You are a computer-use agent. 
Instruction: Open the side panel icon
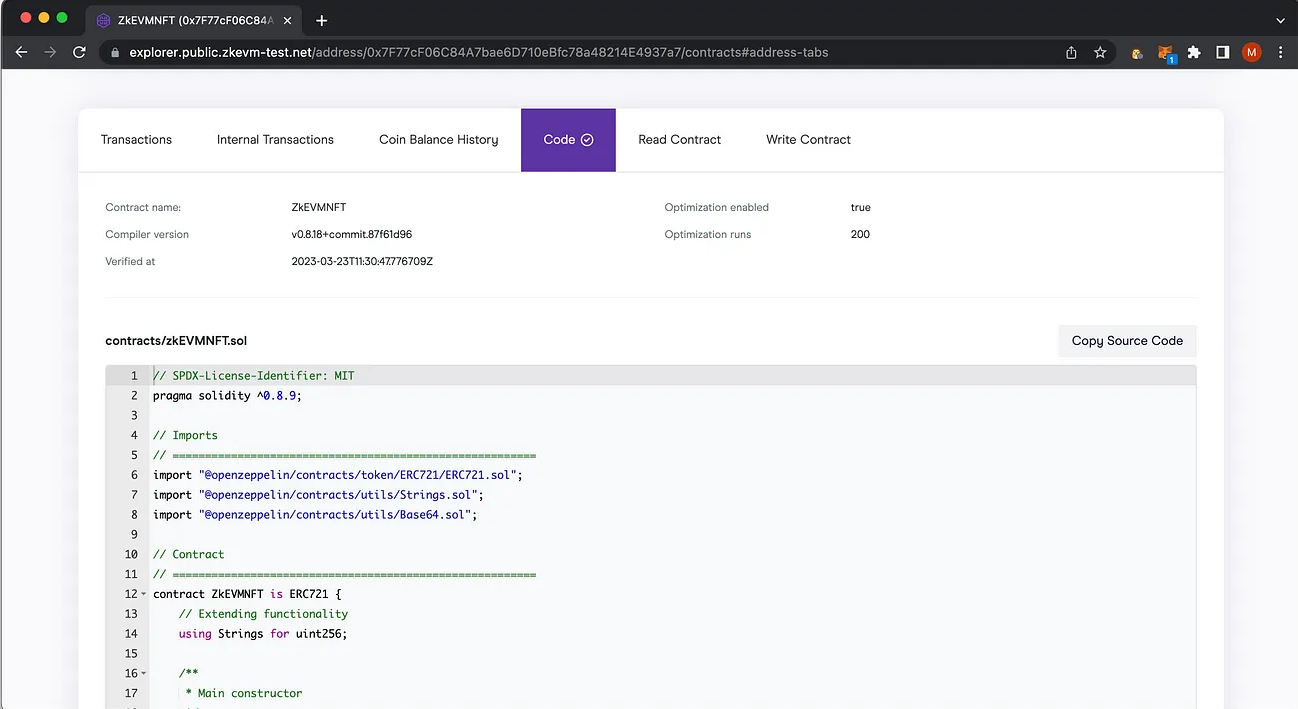(x=1222, y=53)
